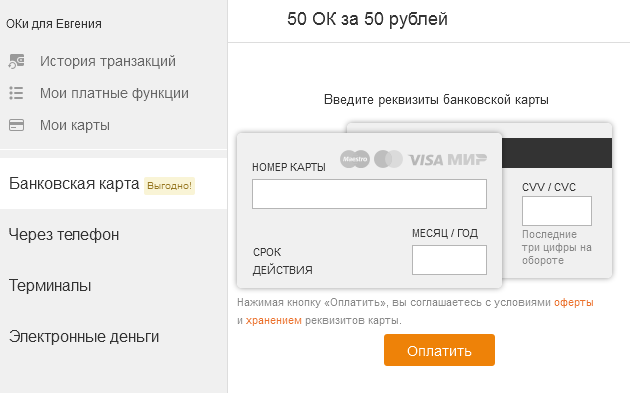This screenshot has width=630, height=393.
Task: Focus the Номер карты input field
Action: [x=369, y=194]
